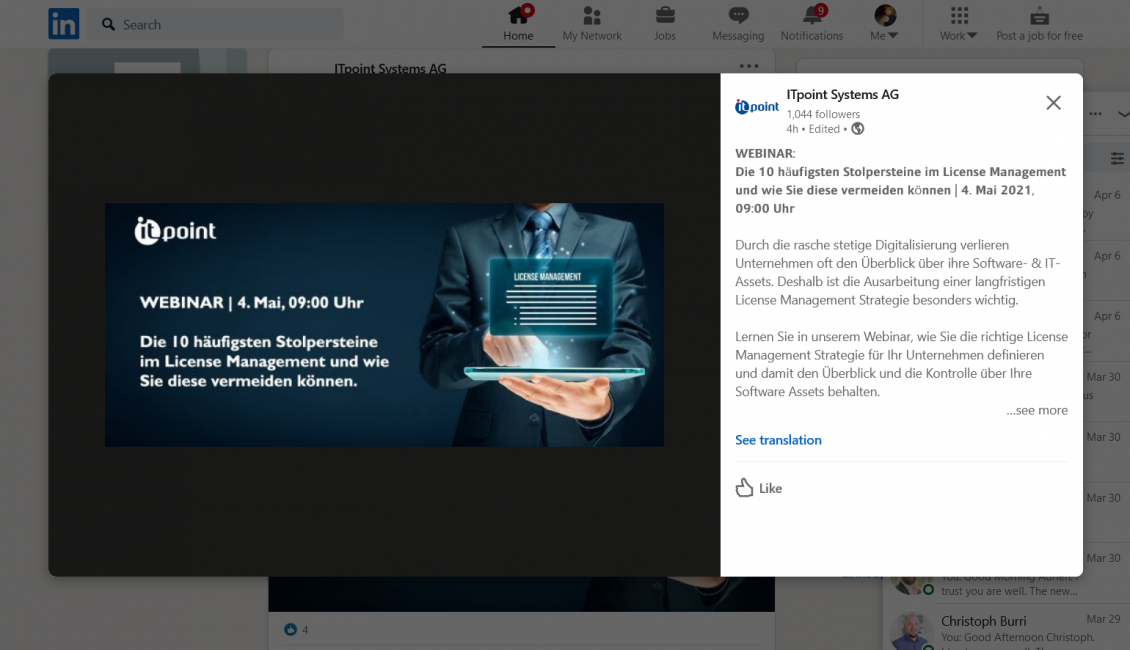Expand post text with see more
This screenshot has width=1130, height=650.
point(1037,410)
